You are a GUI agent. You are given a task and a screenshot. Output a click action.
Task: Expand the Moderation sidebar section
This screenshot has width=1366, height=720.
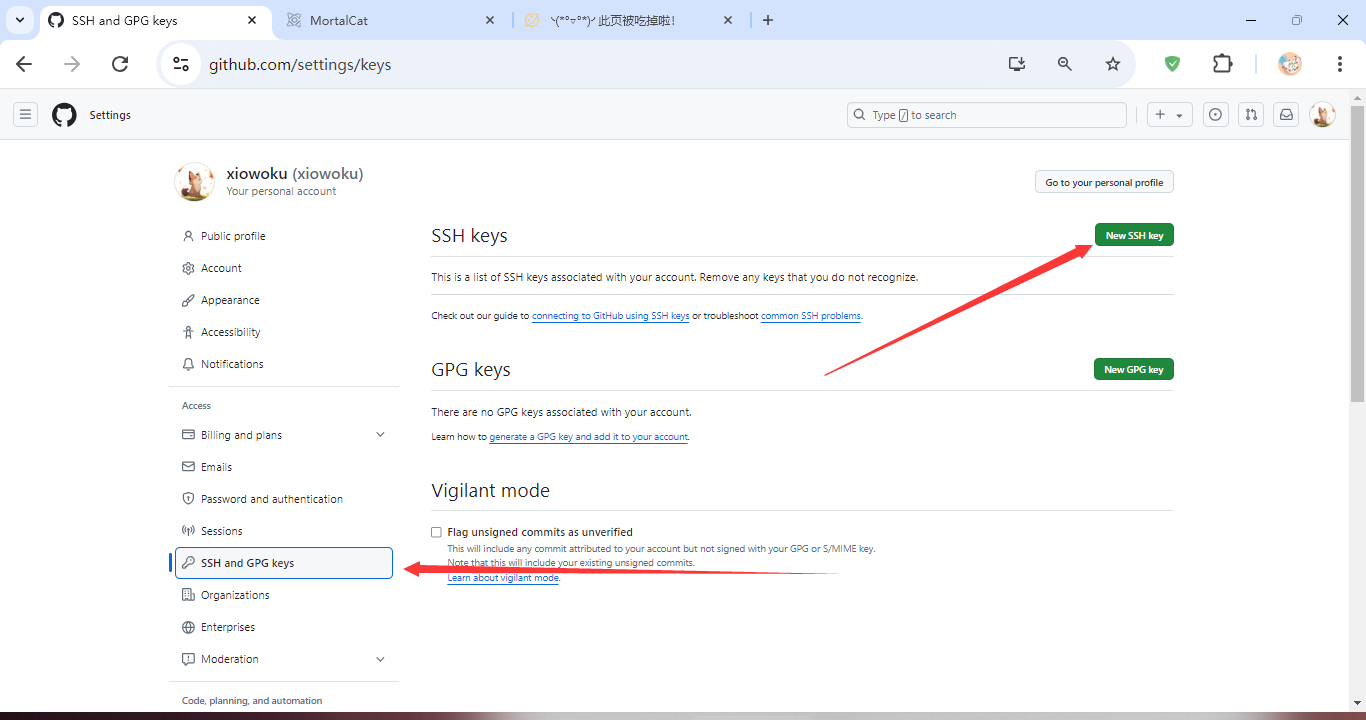click(x=380, y=659)
